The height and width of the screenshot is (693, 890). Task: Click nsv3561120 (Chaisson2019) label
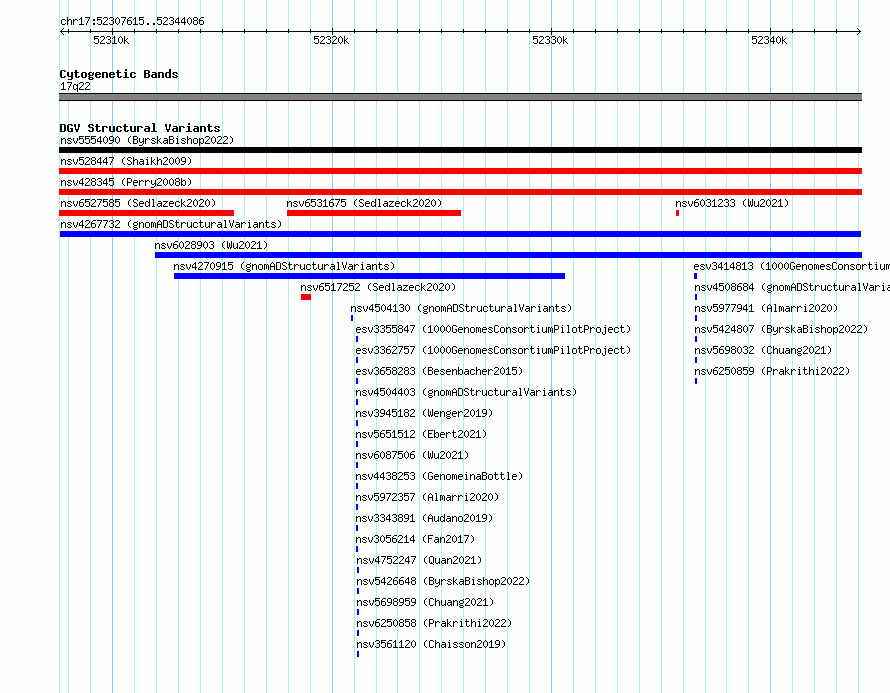coord(431,644)
